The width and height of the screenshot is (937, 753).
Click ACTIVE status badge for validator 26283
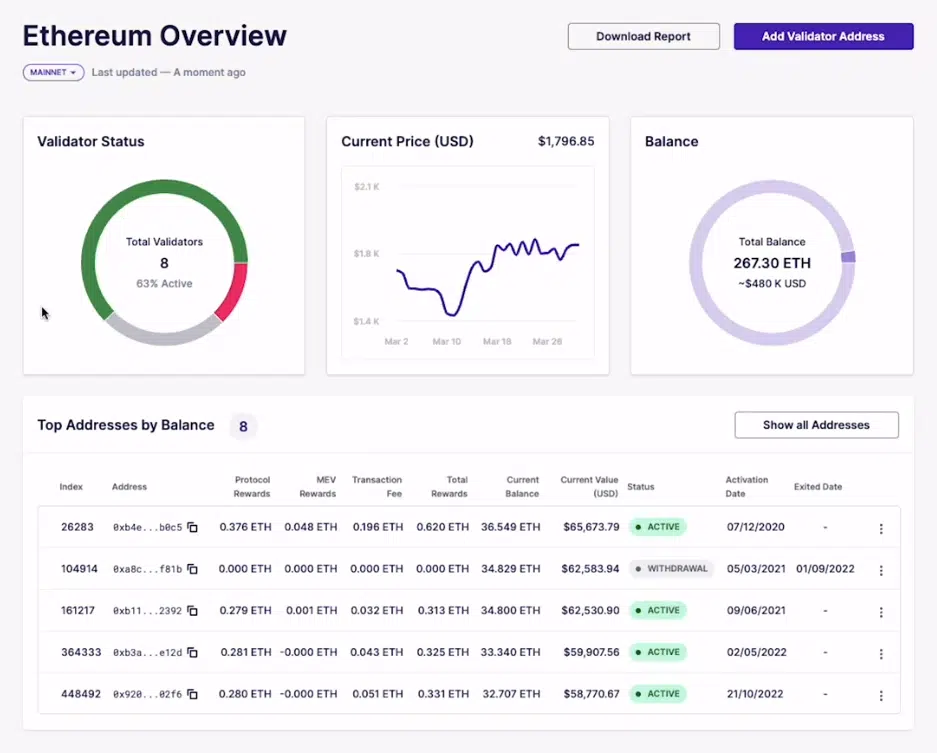[x=657, y=527]
